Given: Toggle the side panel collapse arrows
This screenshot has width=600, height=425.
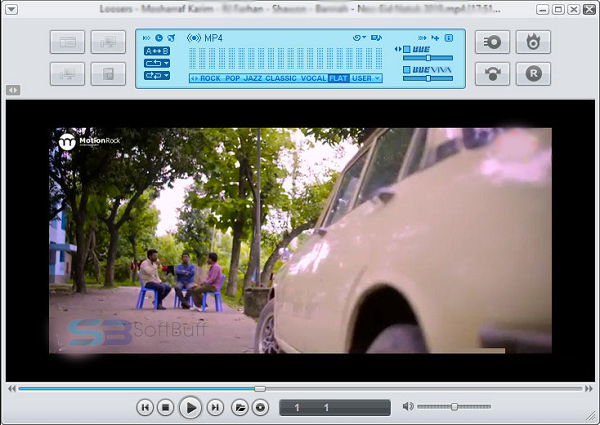Looking at the screenshot, I should (x=13, y=90).
